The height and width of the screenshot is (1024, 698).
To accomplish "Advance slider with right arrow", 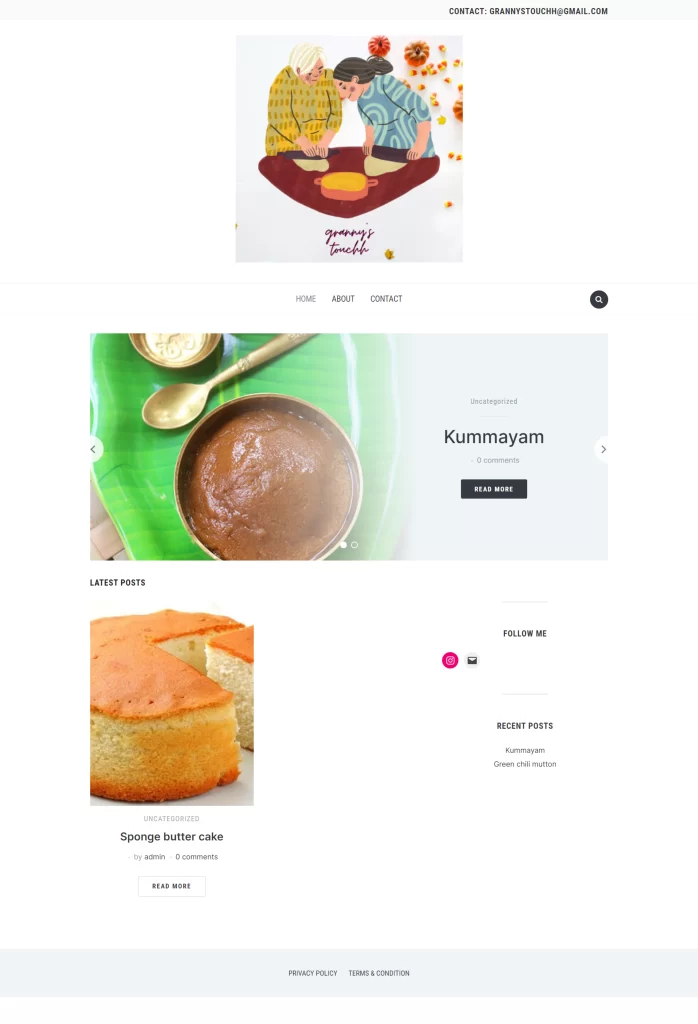I will pos(603,449).
